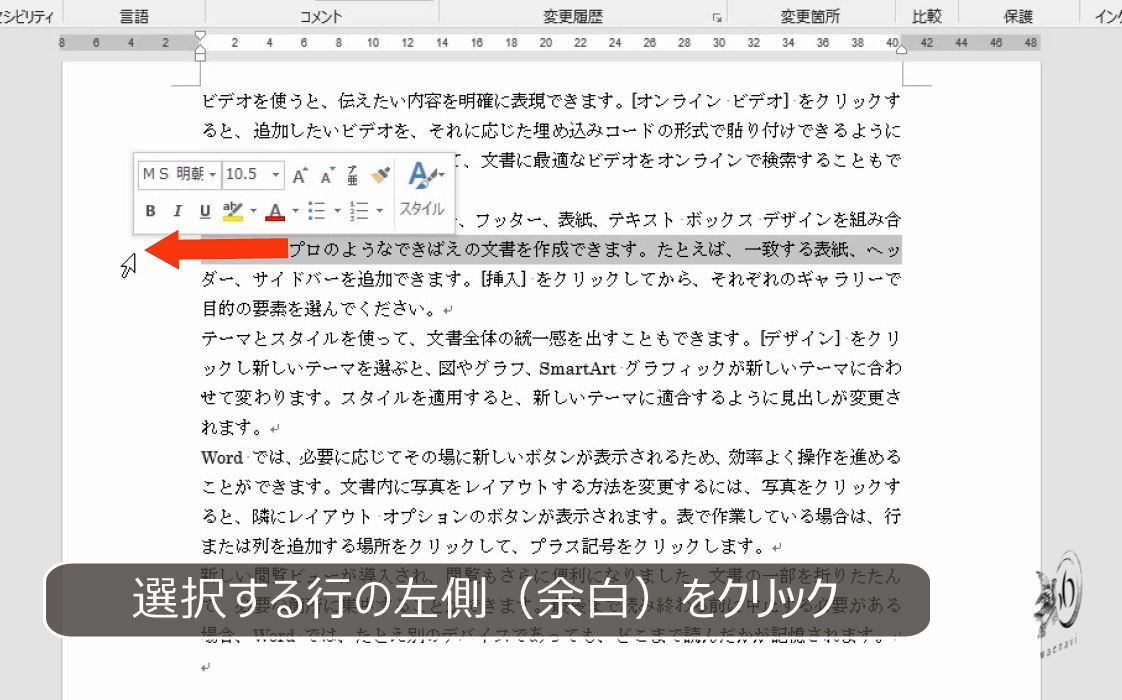This screenshot has height=700, width=1122.
Task: Select the format painter brush icon
Action: tap(381, 175)
